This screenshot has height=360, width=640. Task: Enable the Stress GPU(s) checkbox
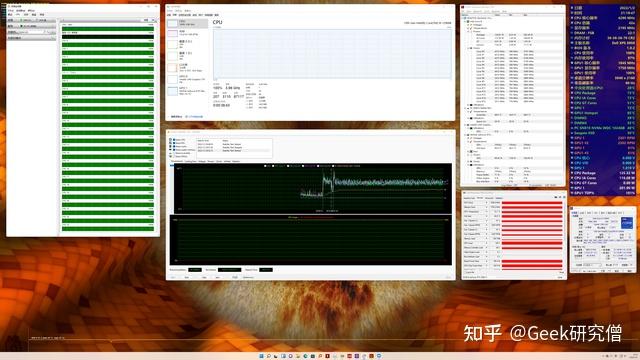[x=174, y=156]
